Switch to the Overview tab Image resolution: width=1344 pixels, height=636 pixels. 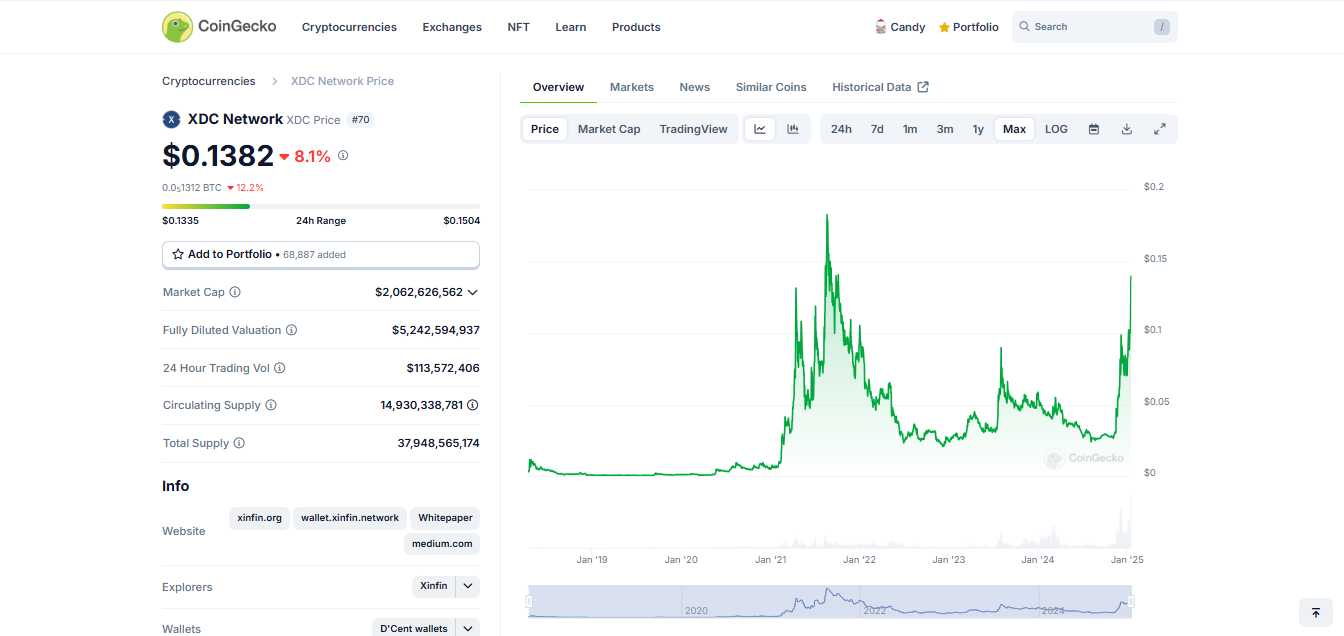tap(558, 87)
